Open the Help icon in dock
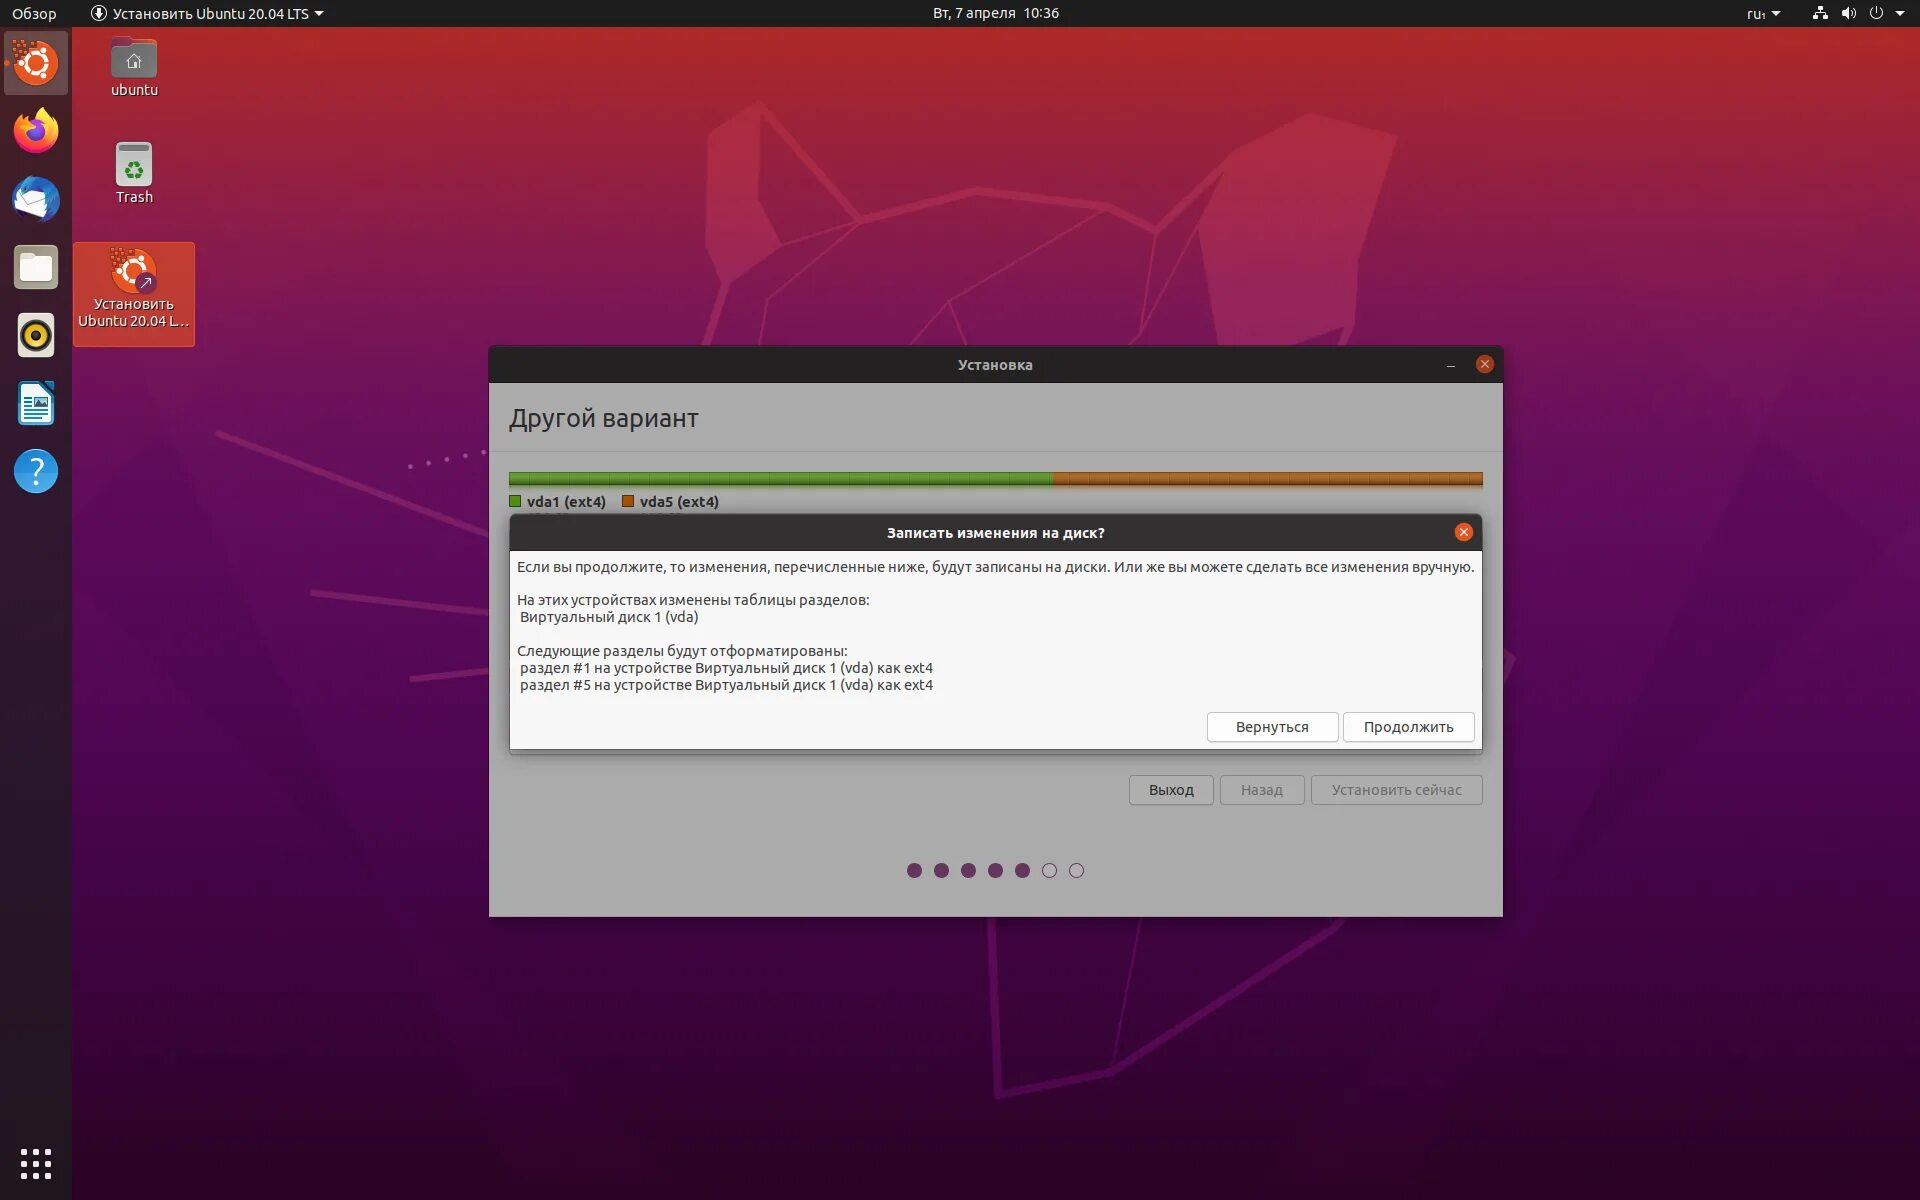 pyautogui.click(x=36, y=471)
